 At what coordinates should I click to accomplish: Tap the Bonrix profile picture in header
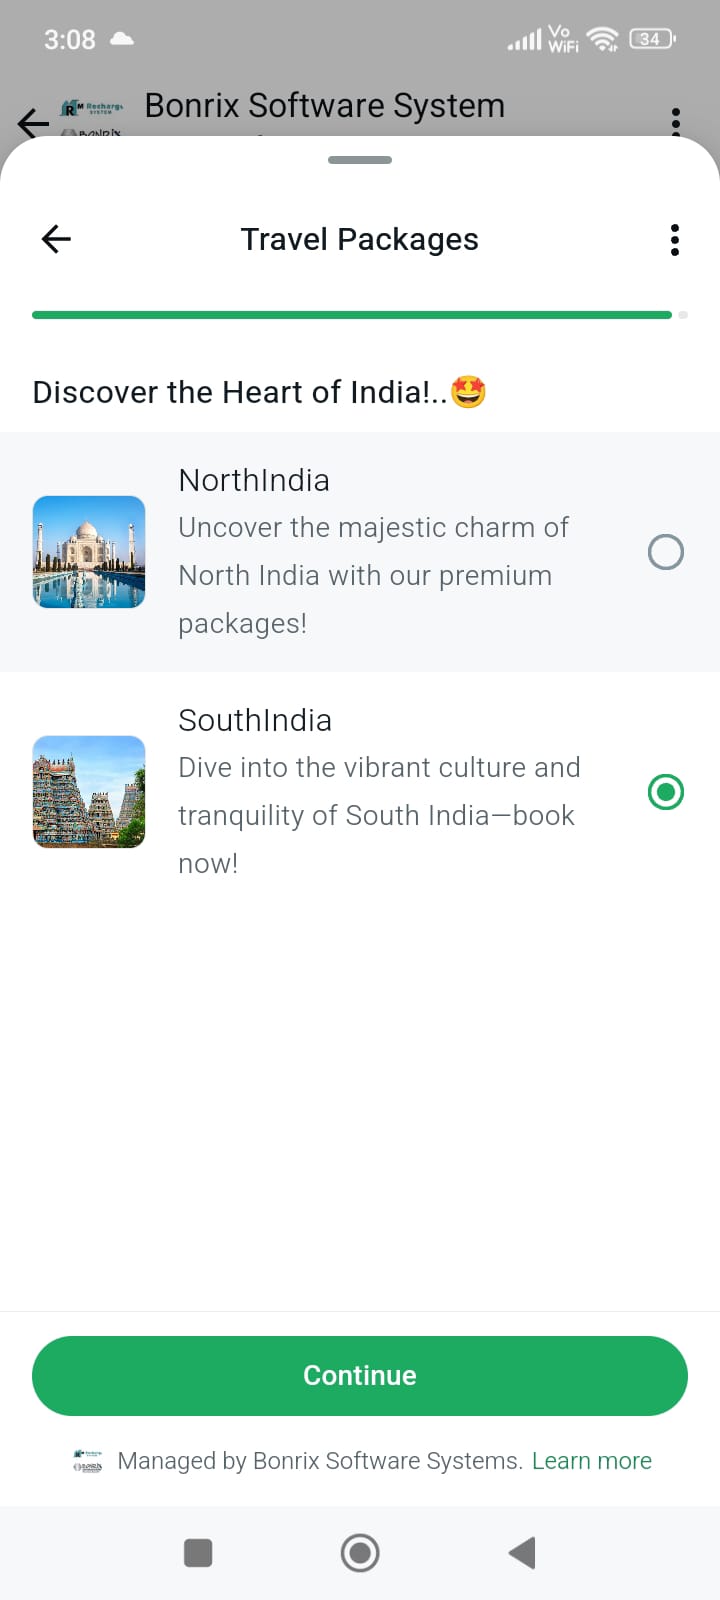92,119
